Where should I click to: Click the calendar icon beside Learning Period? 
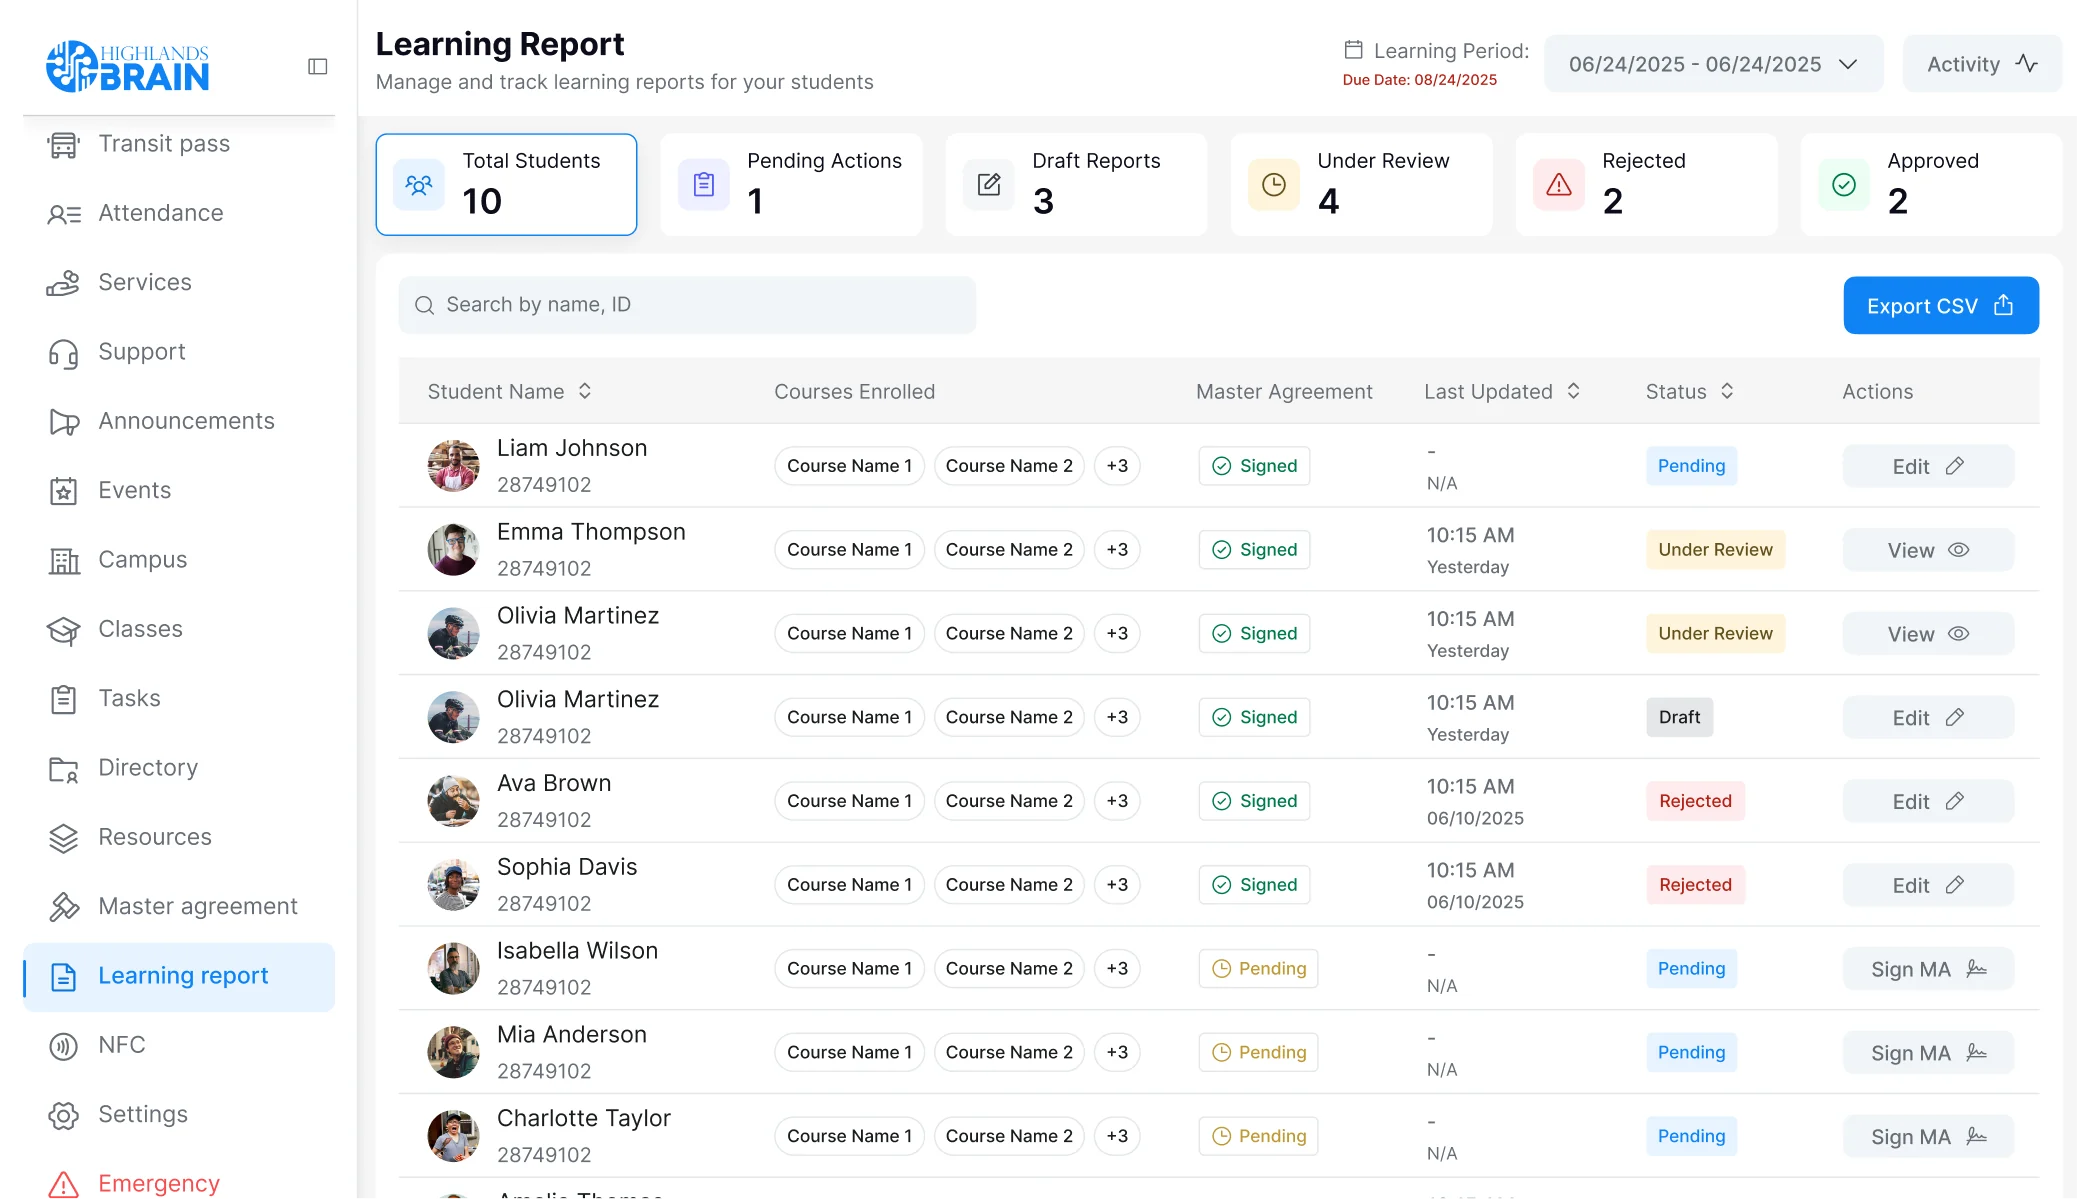point(1354,50)
